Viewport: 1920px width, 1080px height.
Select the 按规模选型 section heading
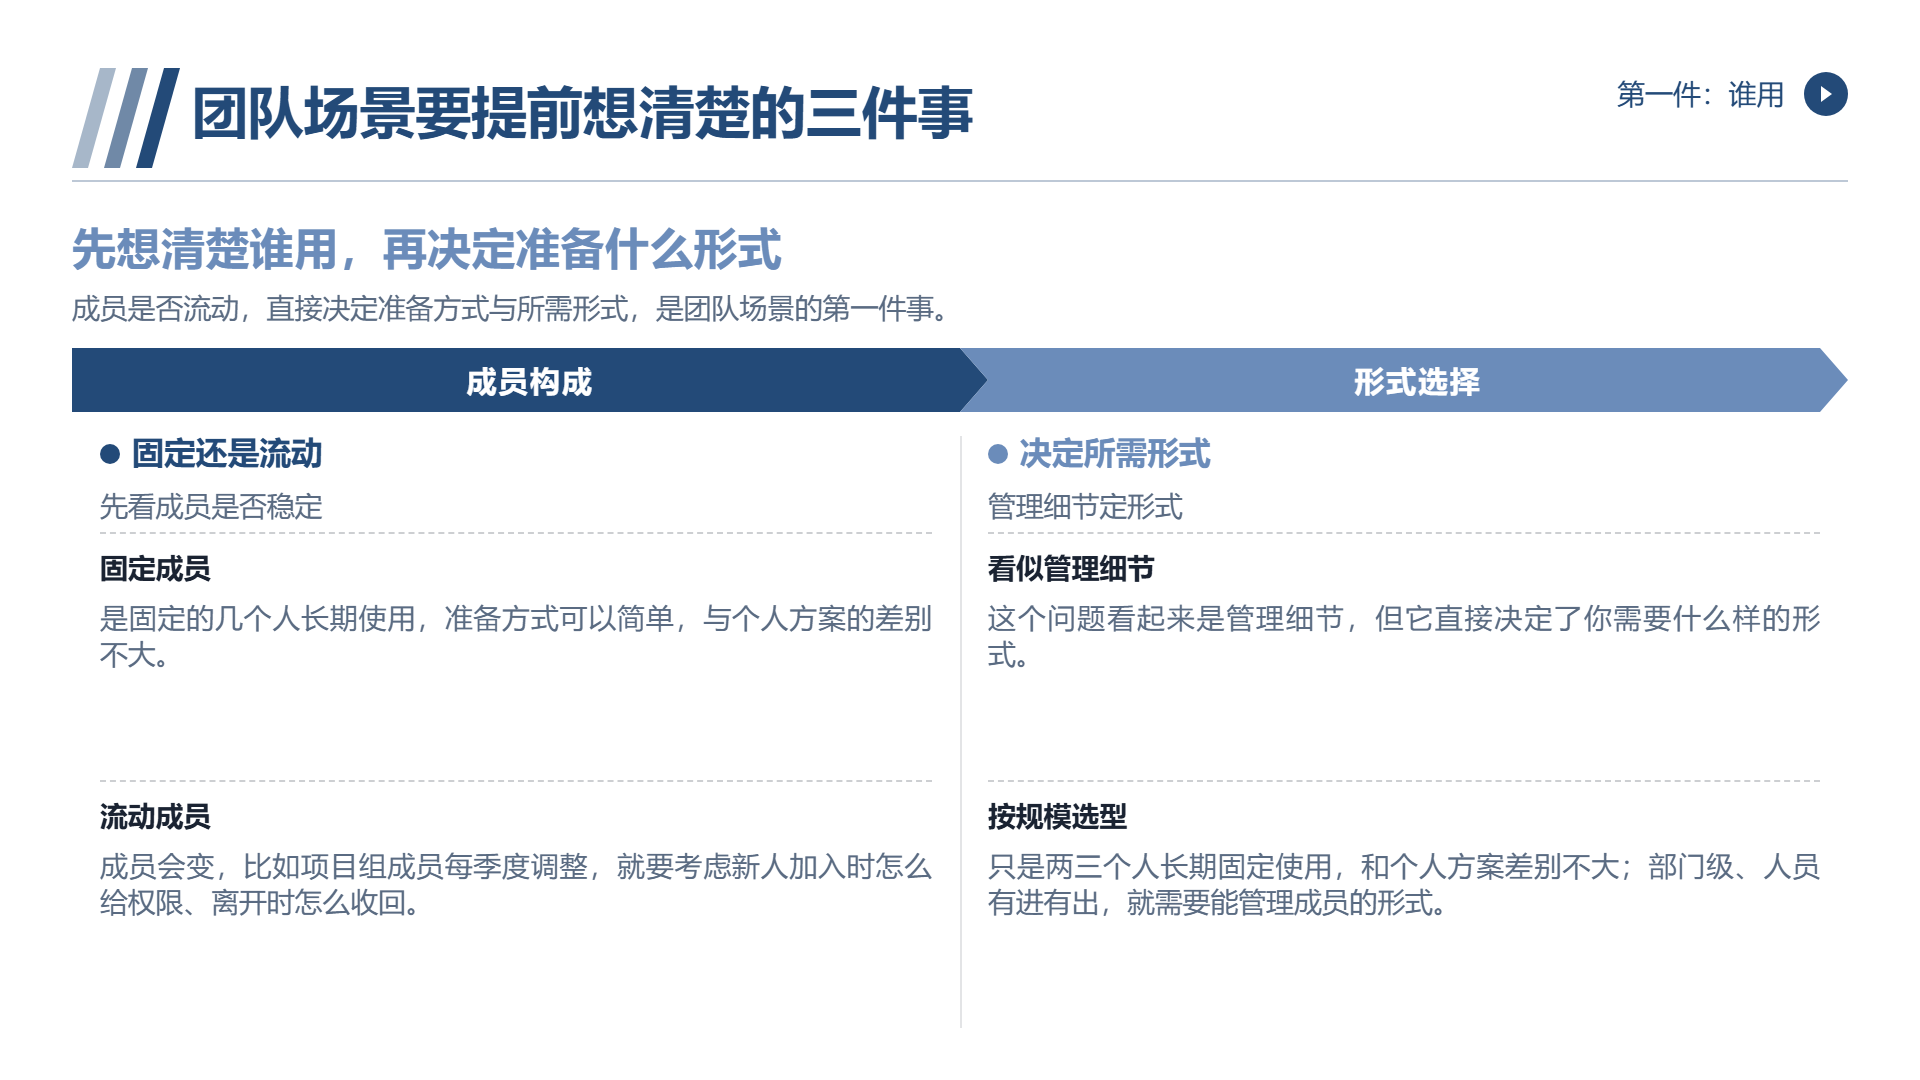[1057, 817]
